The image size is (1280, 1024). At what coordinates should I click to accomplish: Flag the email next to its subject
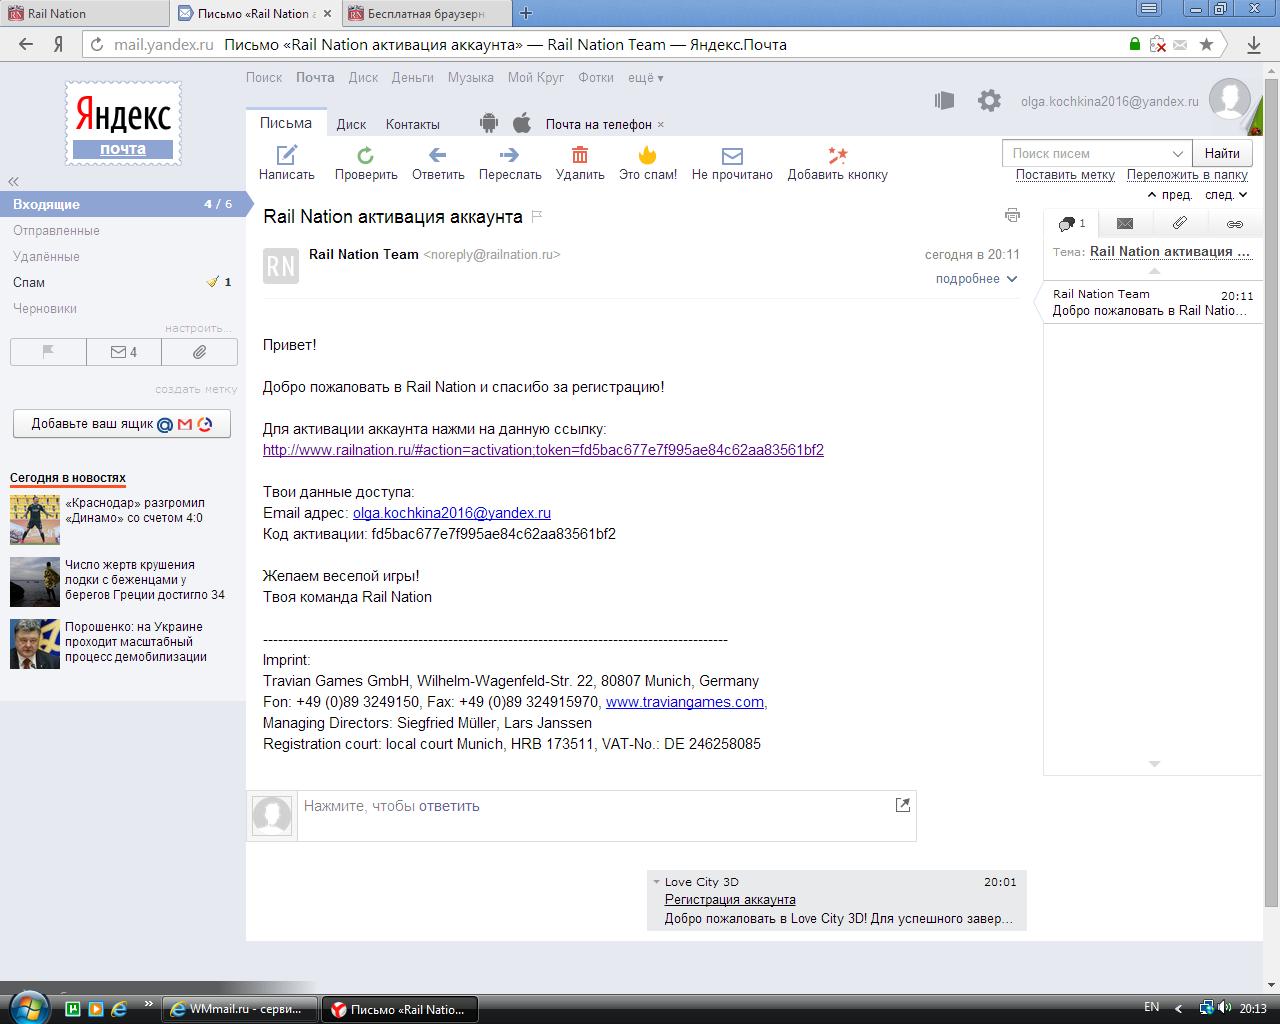pos(537,216)
